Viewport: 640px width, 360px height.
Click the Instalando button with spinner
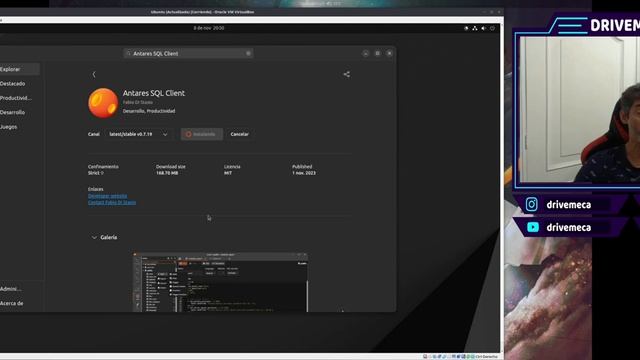click(x=202, y=134)
